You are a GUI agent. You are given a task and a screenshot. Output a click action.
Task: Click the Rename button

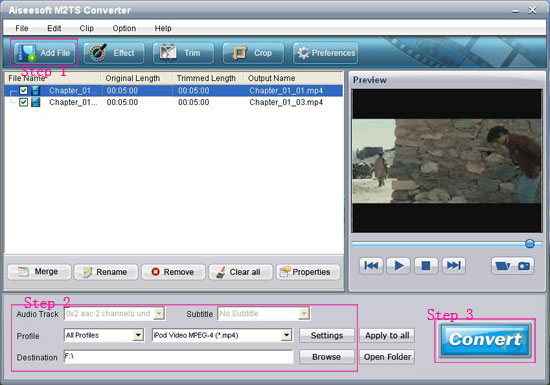[x=106, y=272]
